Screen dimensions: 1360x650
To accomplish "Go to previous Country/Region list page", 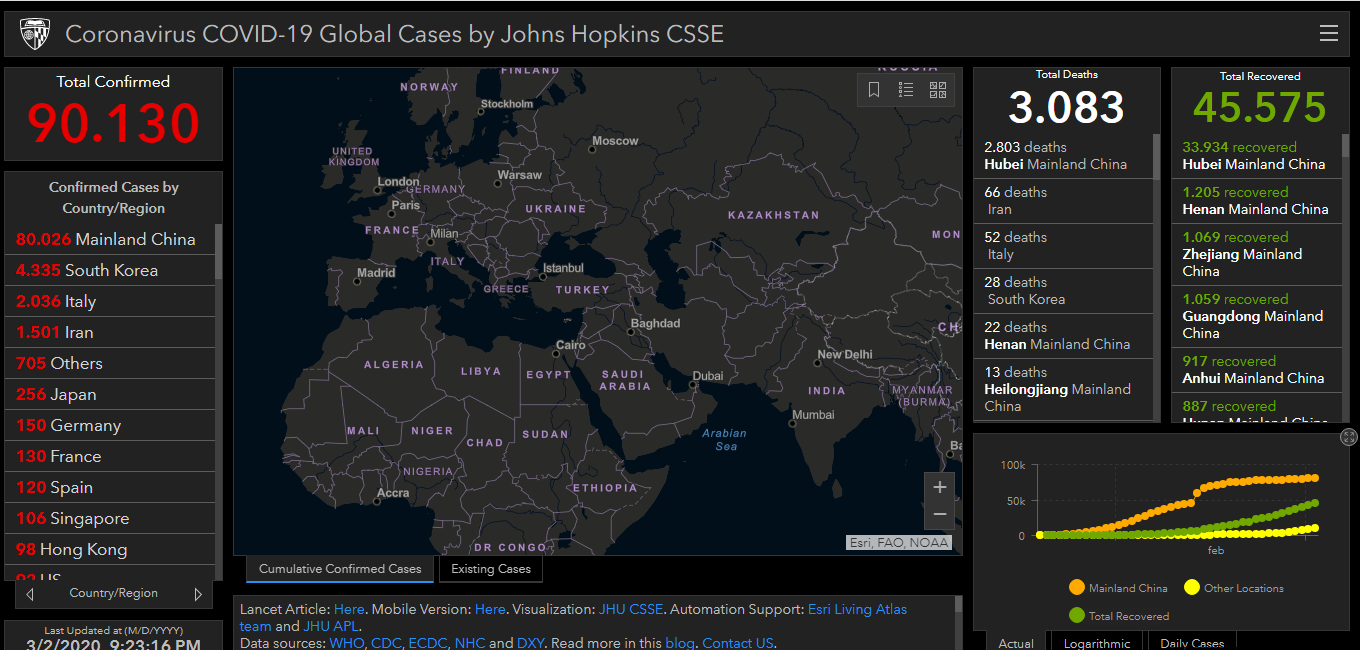I will 30,594.
